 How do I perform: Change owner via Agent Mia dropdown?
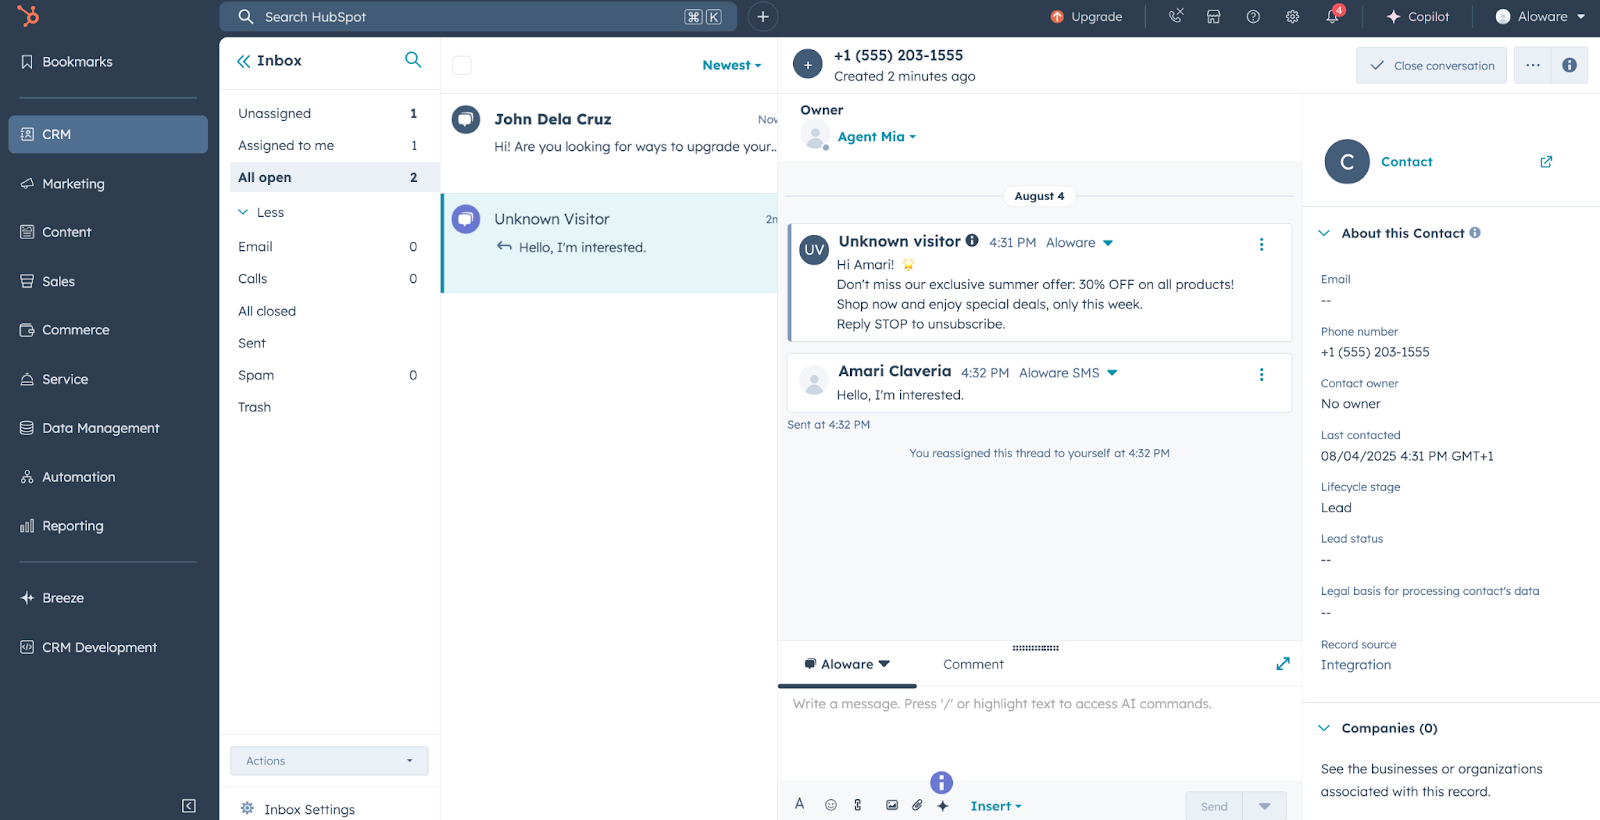876,137
